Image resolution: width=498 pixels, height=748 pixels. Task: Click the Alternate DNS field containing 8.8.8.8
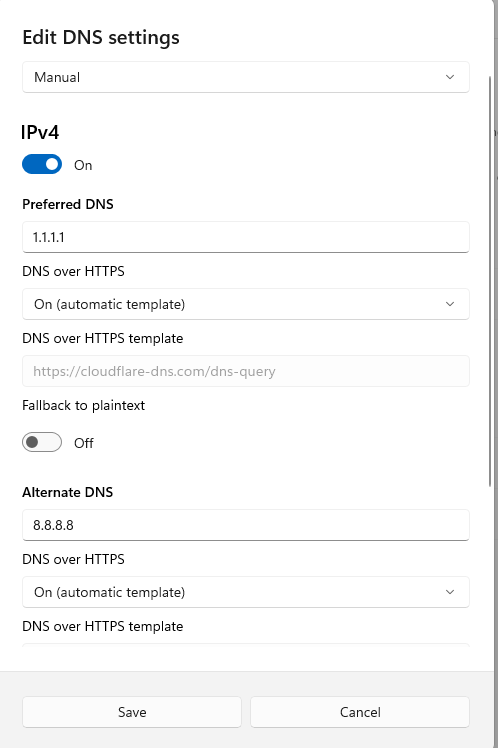(246, 525)
